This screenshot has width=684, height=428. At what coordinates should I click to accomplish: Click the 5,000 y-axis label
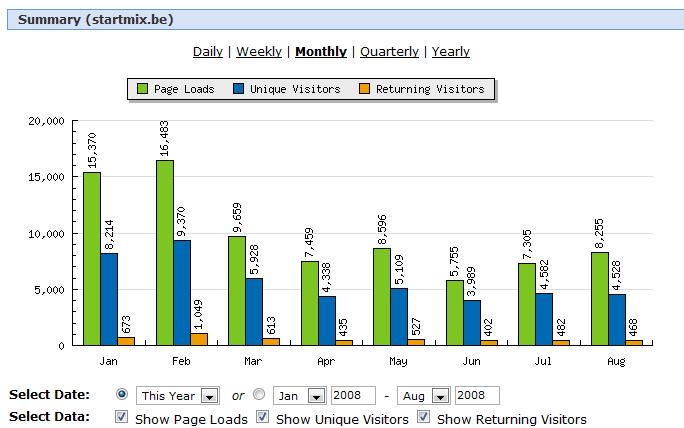49,290
